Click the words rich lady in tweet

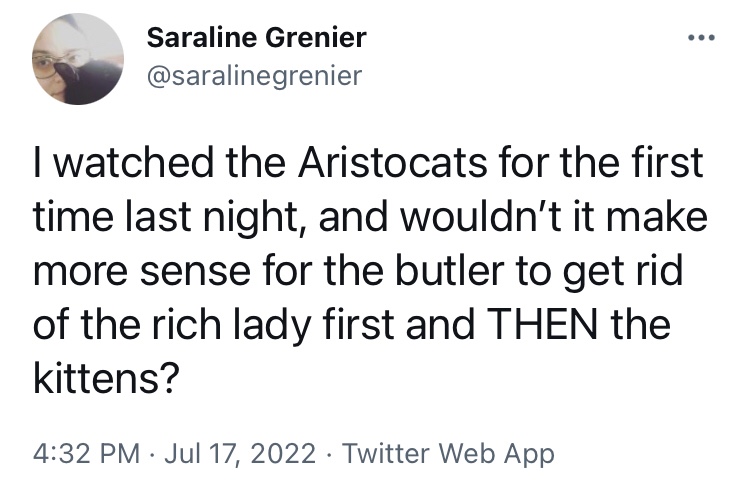200,326
